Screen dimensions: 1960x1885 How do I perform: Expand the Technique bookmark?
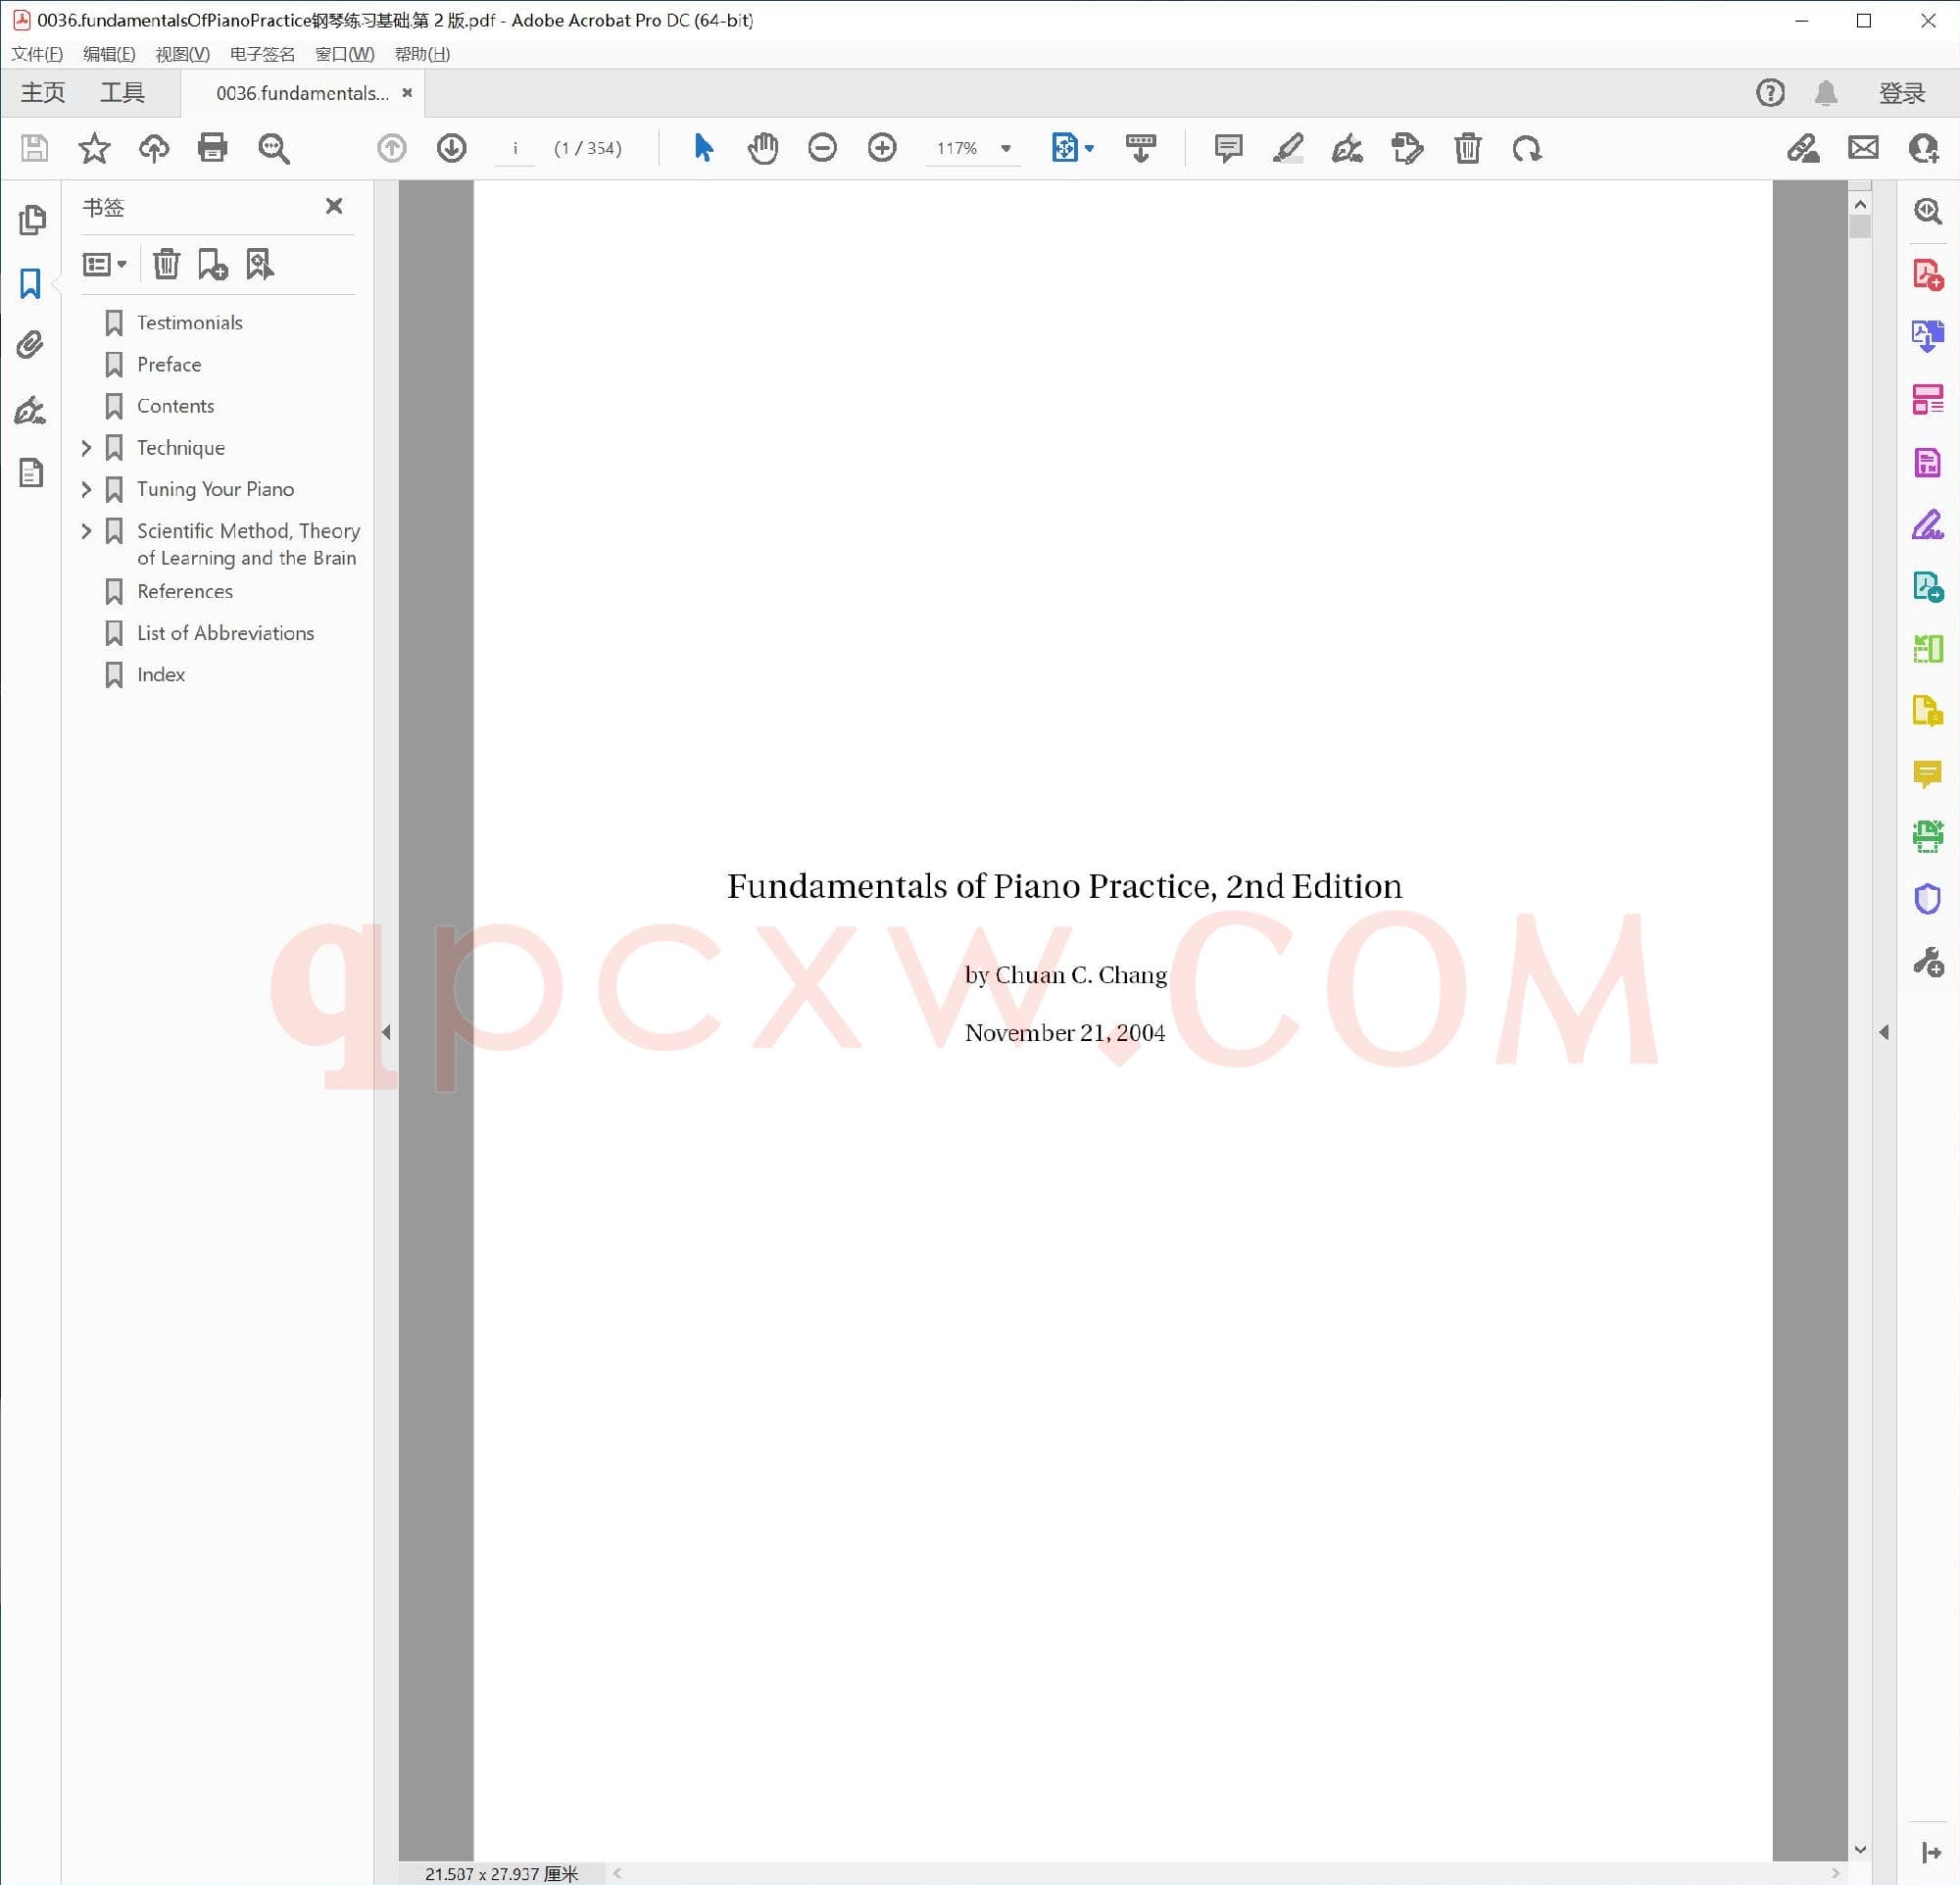coord(86,448)
